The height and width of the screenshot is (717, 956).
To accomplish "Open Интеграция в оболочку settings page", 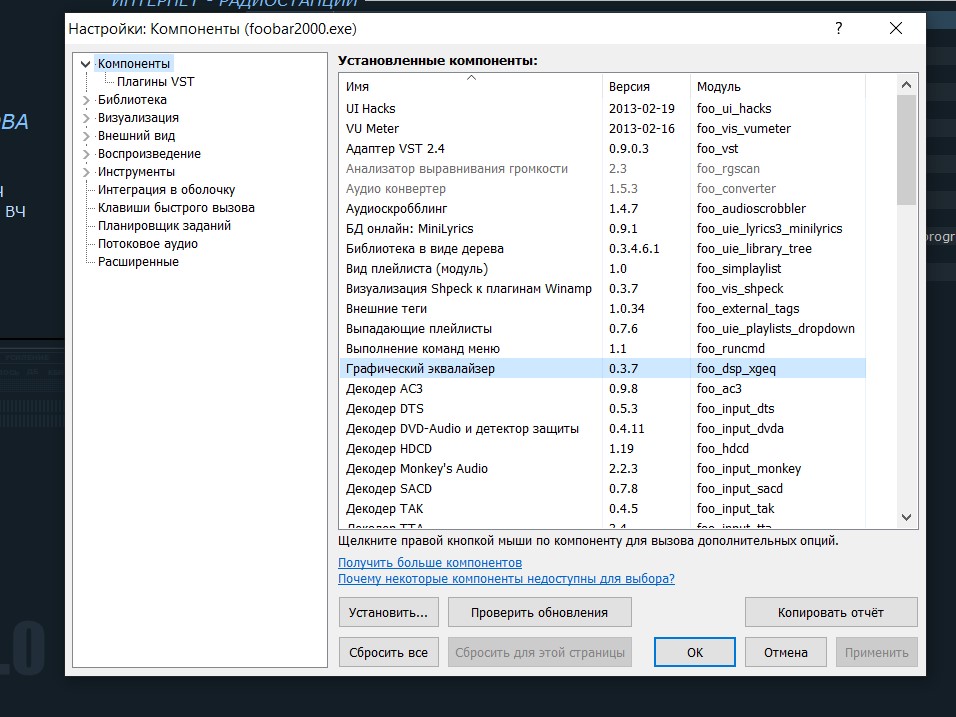I will [166, 190].
